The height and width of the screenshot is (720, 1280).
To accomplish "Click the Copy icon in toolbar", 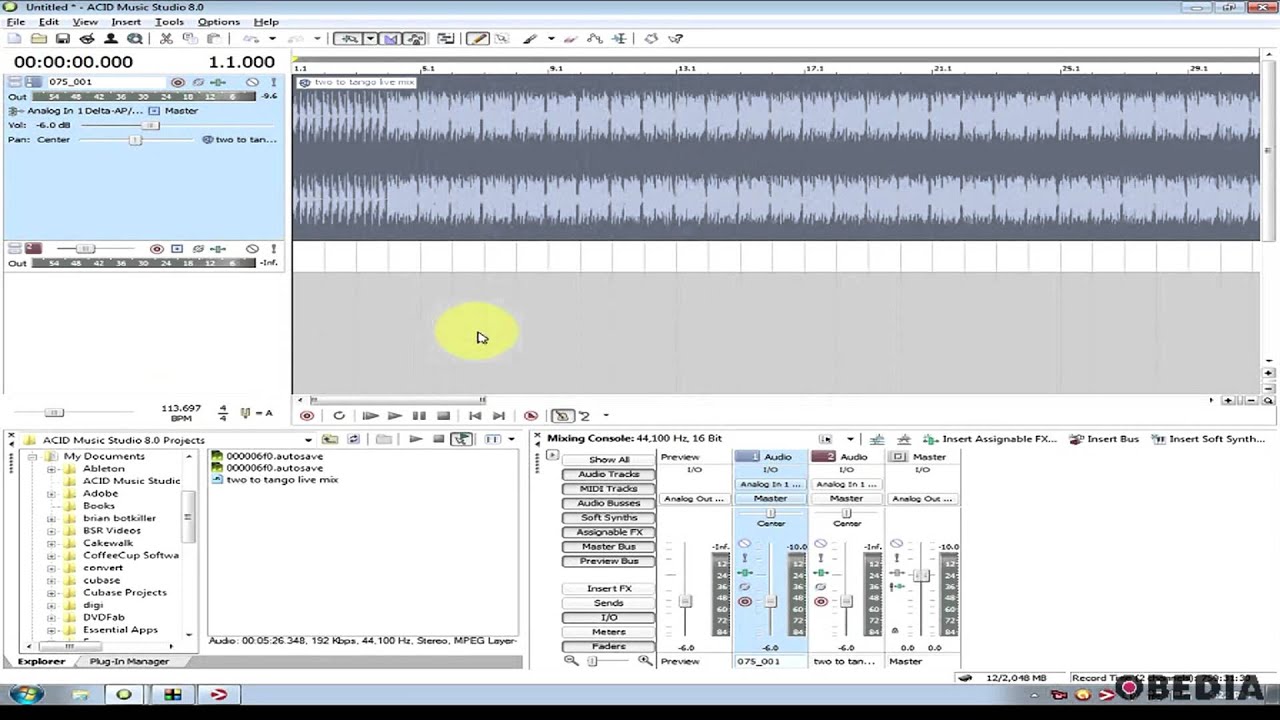I will pyautogui.click(x=189, y=39).
